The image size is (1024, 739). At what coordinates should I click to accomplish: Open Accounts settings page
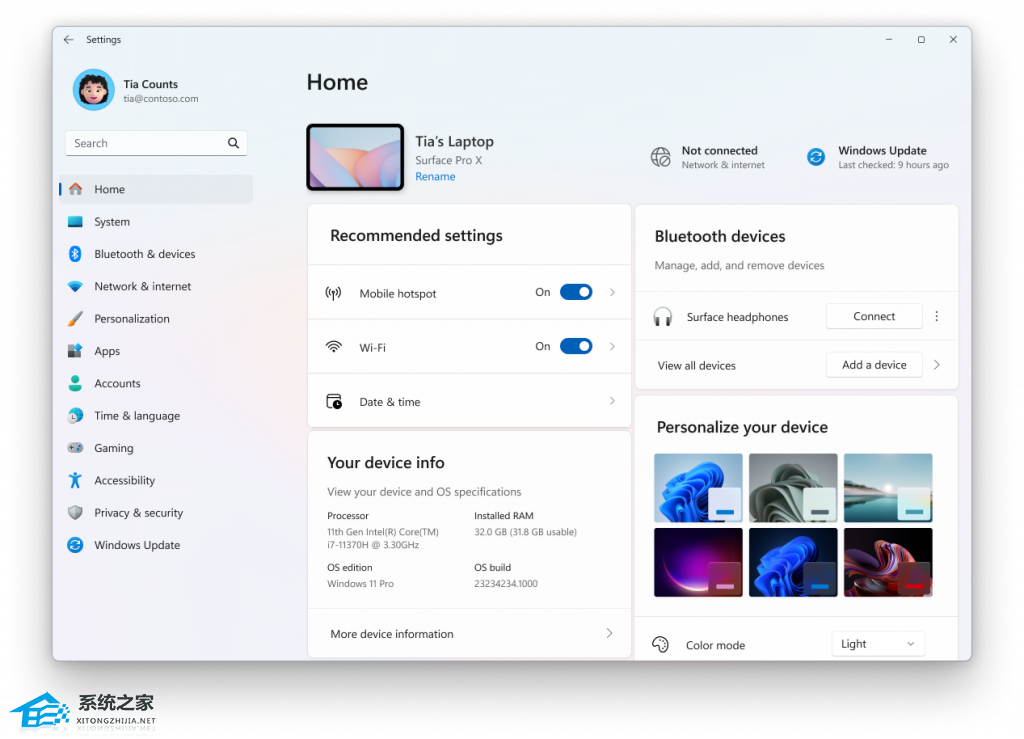(x=156, y=383)
